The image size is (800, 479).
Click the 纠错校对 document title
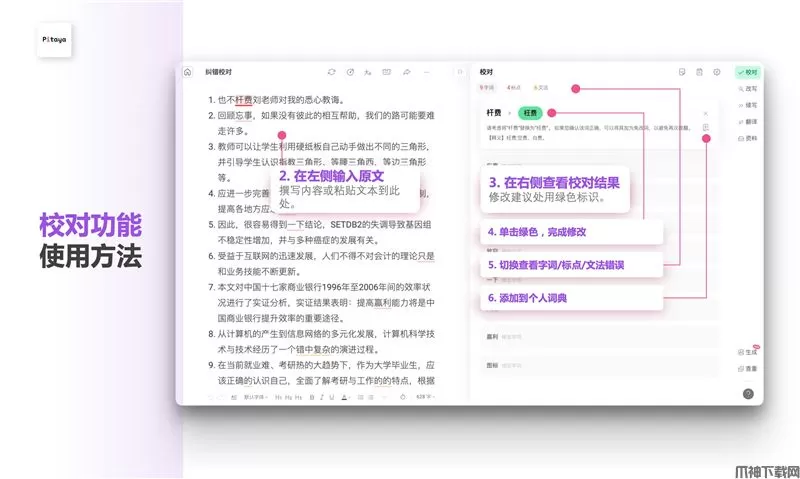click(x=218, y=72)
